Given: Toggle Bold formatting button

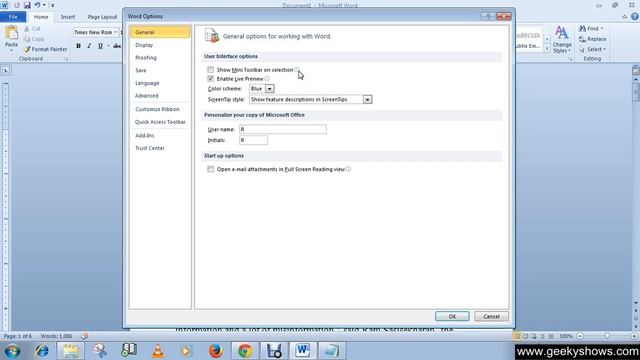Looking at the screenshot, I should (78, 46).
